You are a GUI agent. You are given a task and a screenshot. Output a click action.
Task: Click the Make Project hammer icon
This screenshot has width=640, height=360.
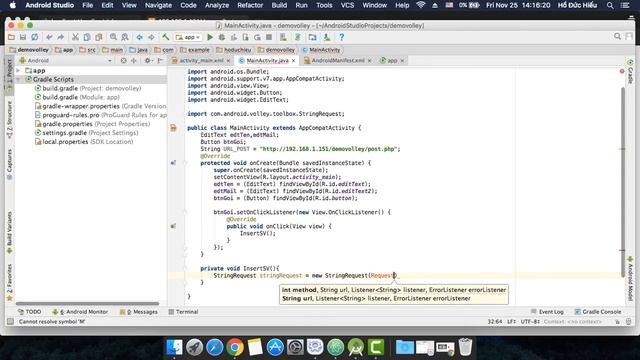(x=165, y=37)
